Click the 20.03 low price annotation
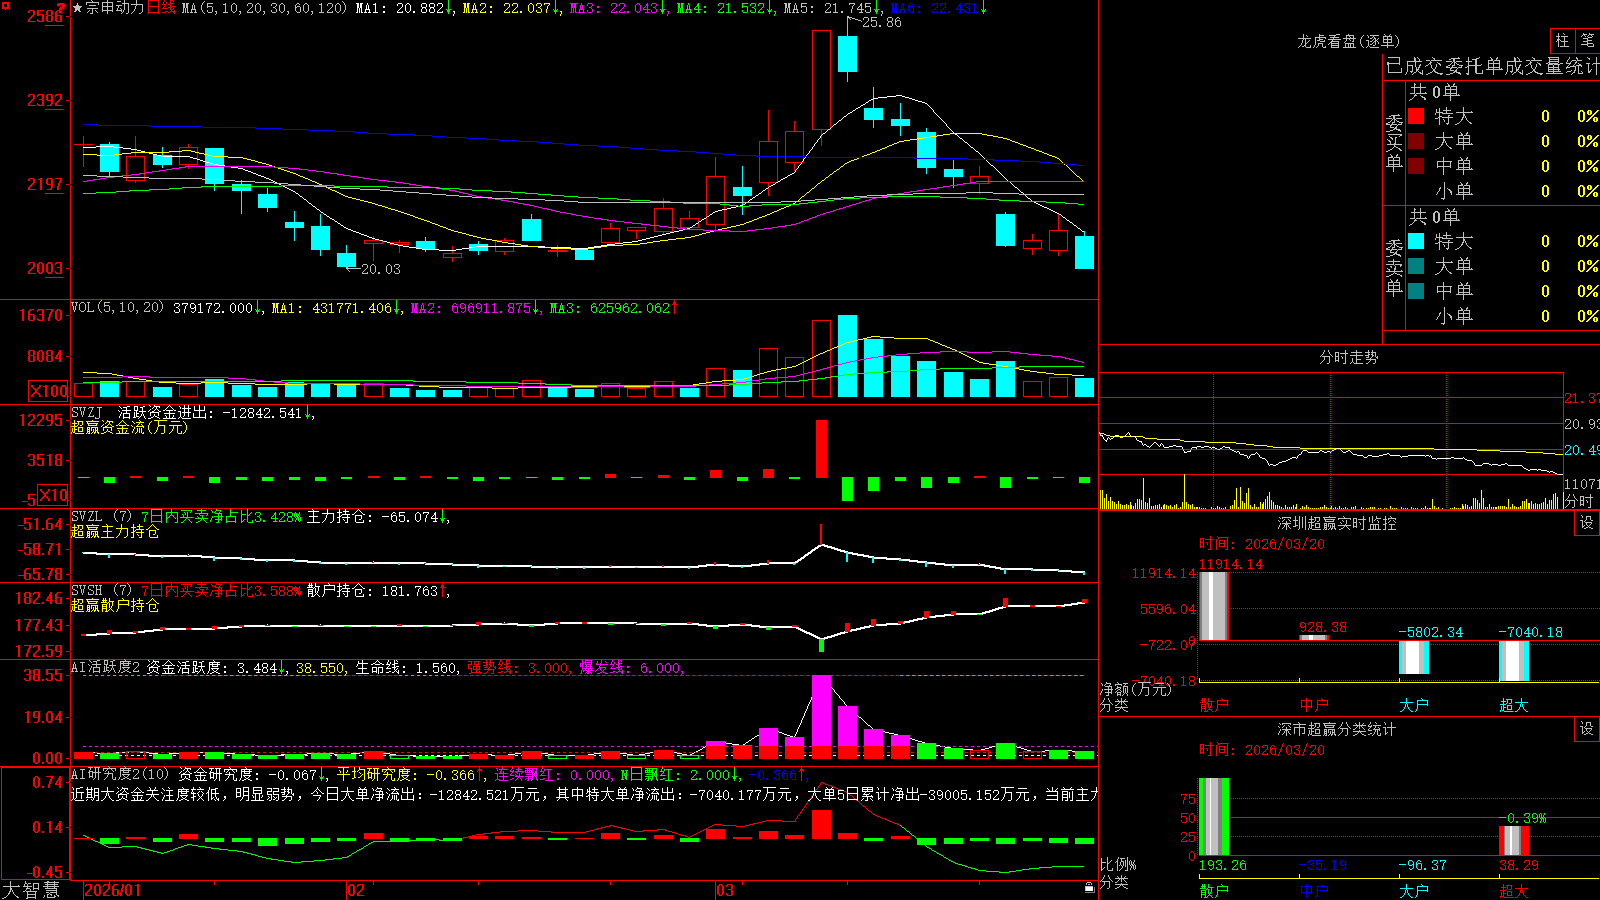The image size is (1600, 900). (380, 269)
